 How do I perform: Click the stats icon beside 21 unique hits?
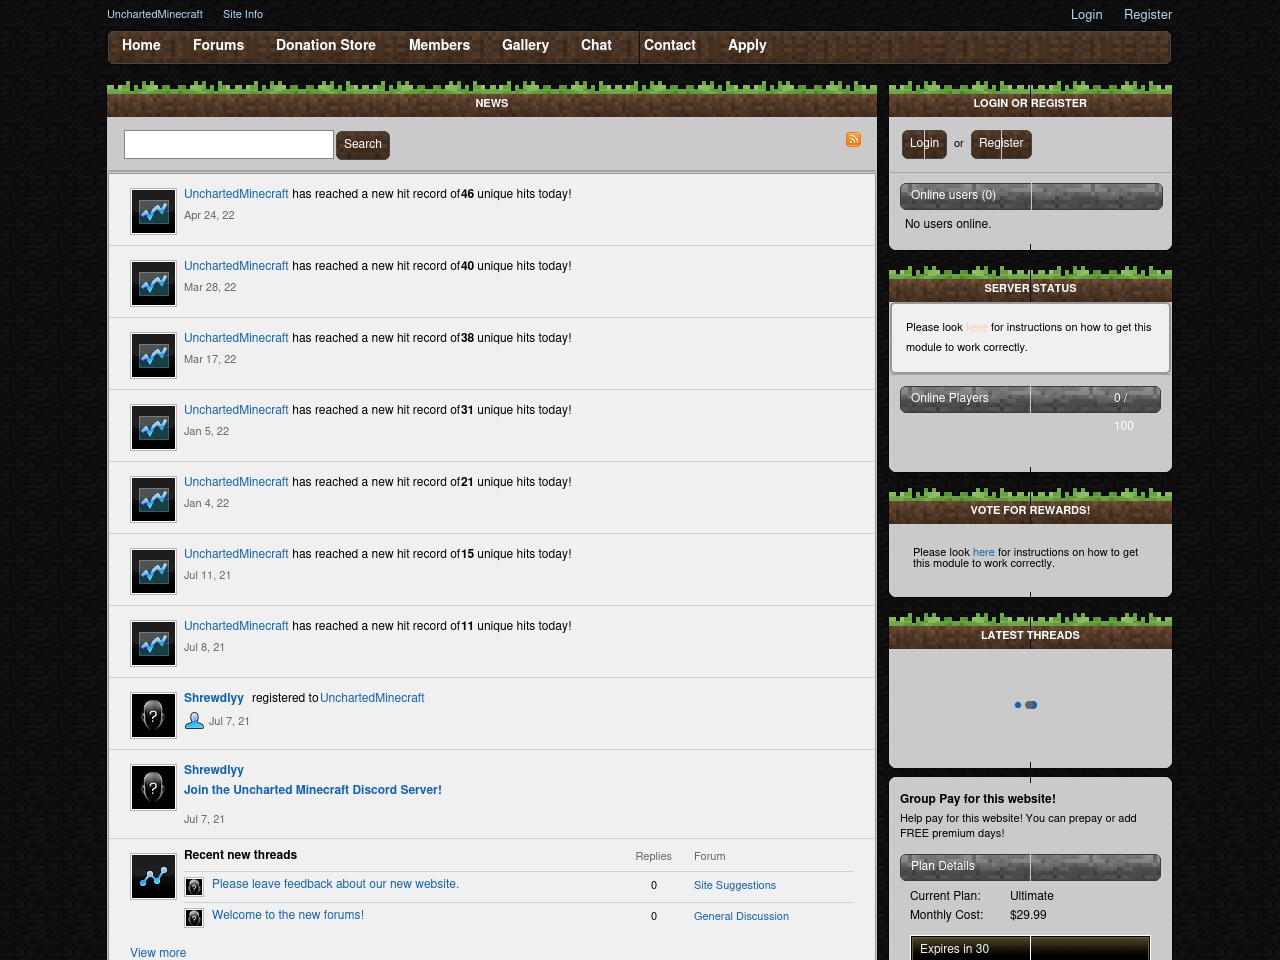(154, 499)
